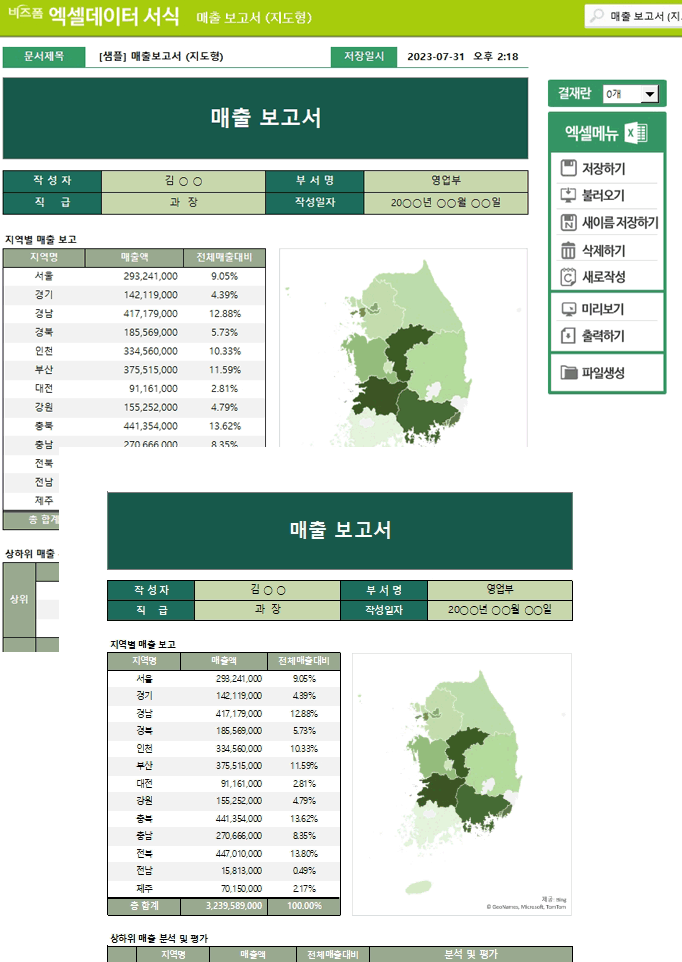Select the 지역명 column header in upper table
Screen dimensions: 682x962
44,257
